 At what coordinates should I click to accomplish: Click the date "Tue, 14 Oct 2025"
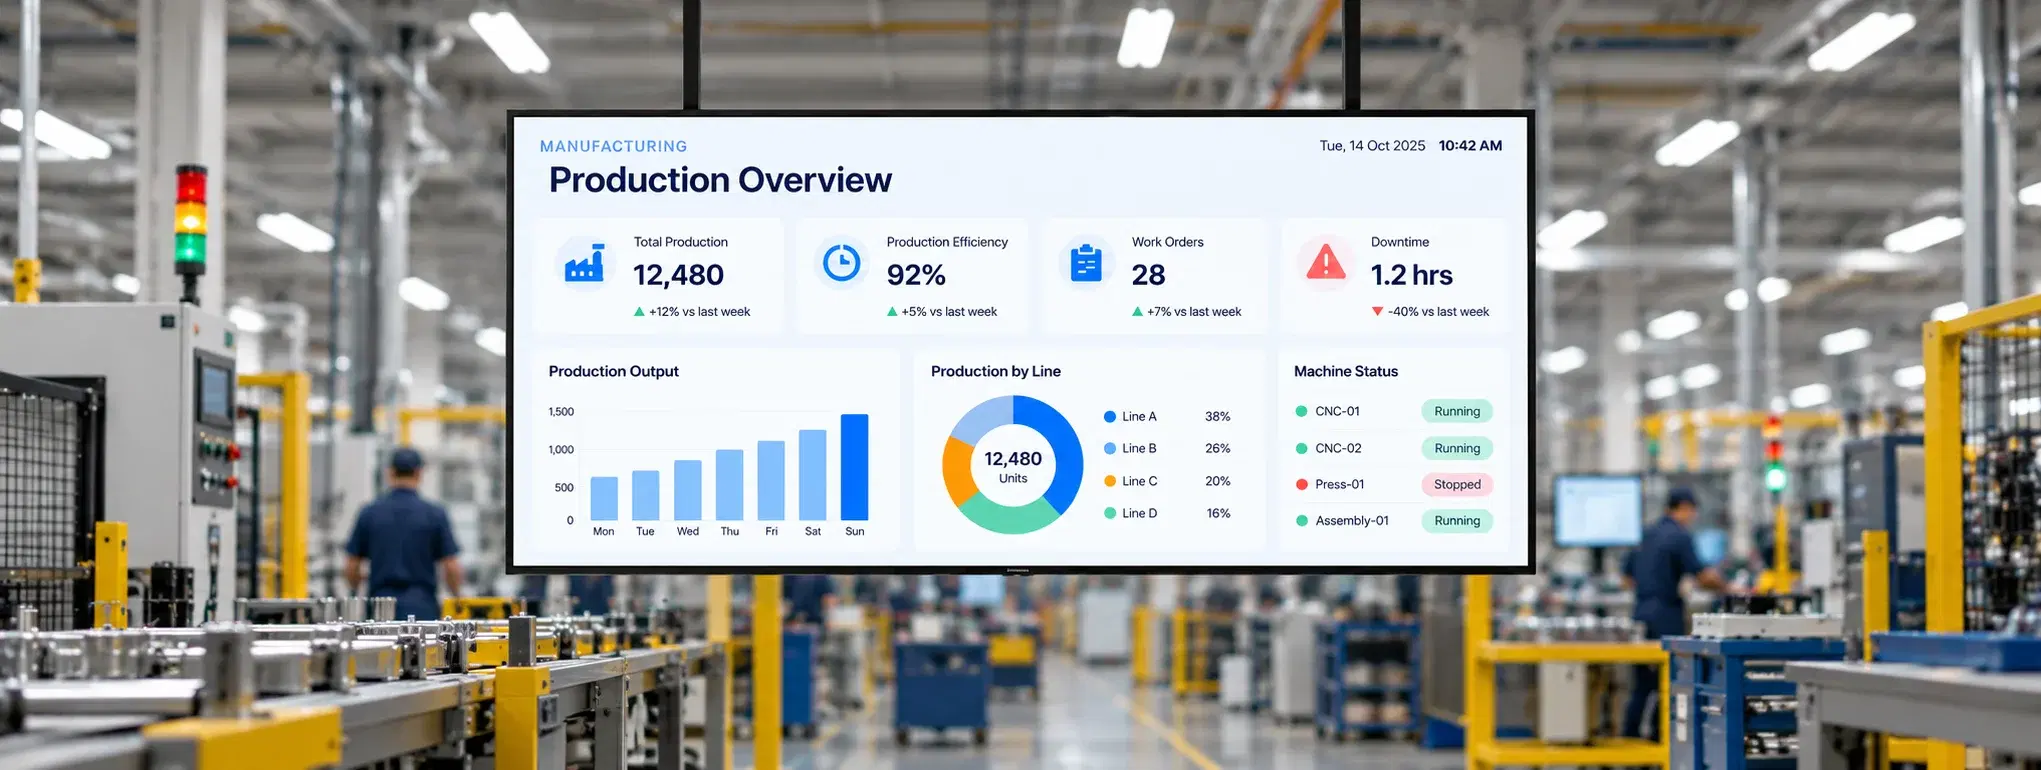click(1372, 146)
